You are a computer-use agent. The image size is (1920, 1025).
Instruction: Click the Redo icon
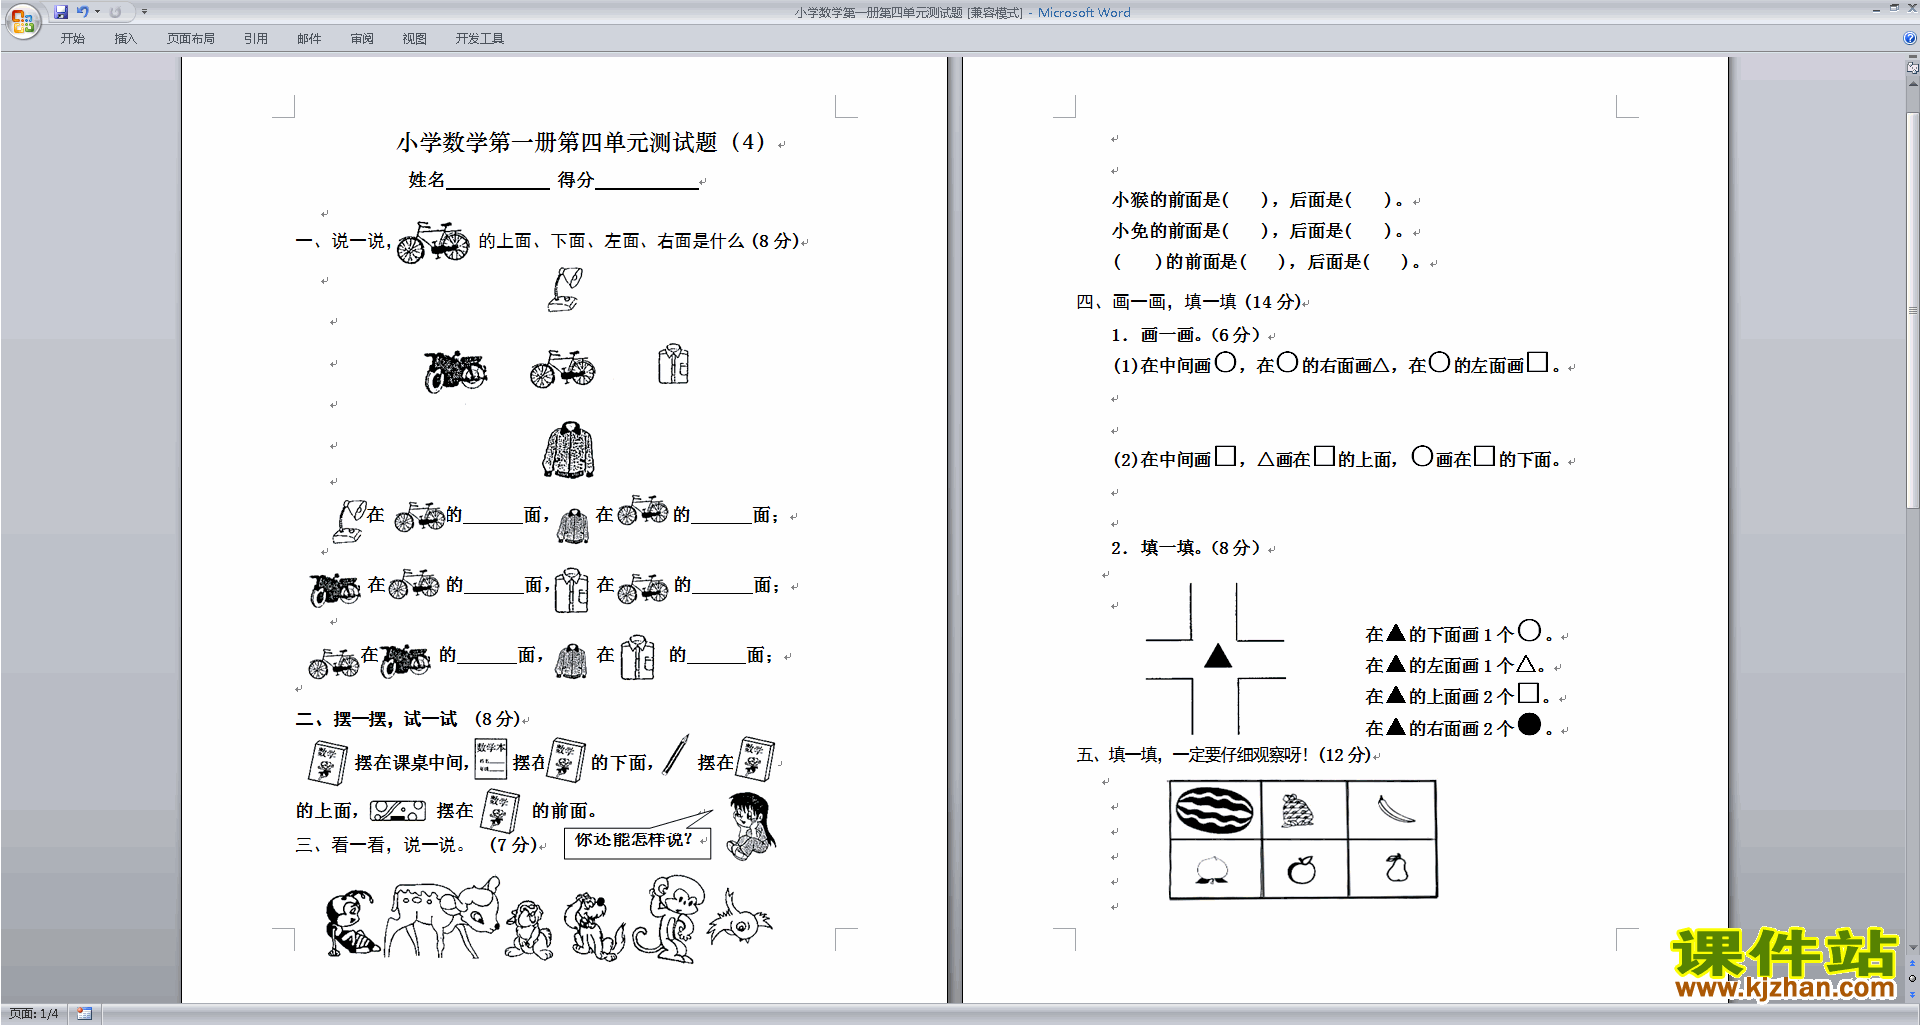pyautogui.click(x=115, y=12)
